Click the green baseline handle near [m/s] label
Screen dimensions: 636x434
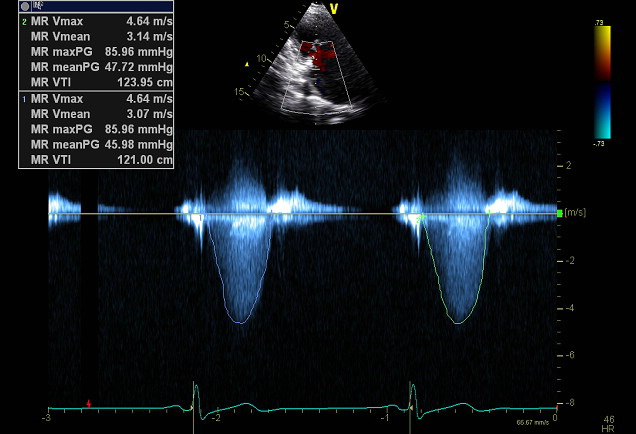559,213
